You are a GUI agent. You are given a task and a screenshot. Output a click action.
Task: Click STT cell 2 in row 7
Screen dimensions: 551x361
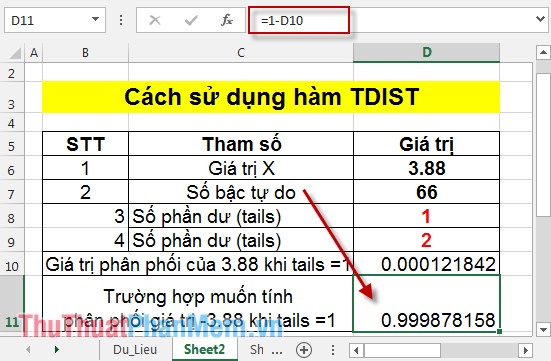click(x=85, y=192)
